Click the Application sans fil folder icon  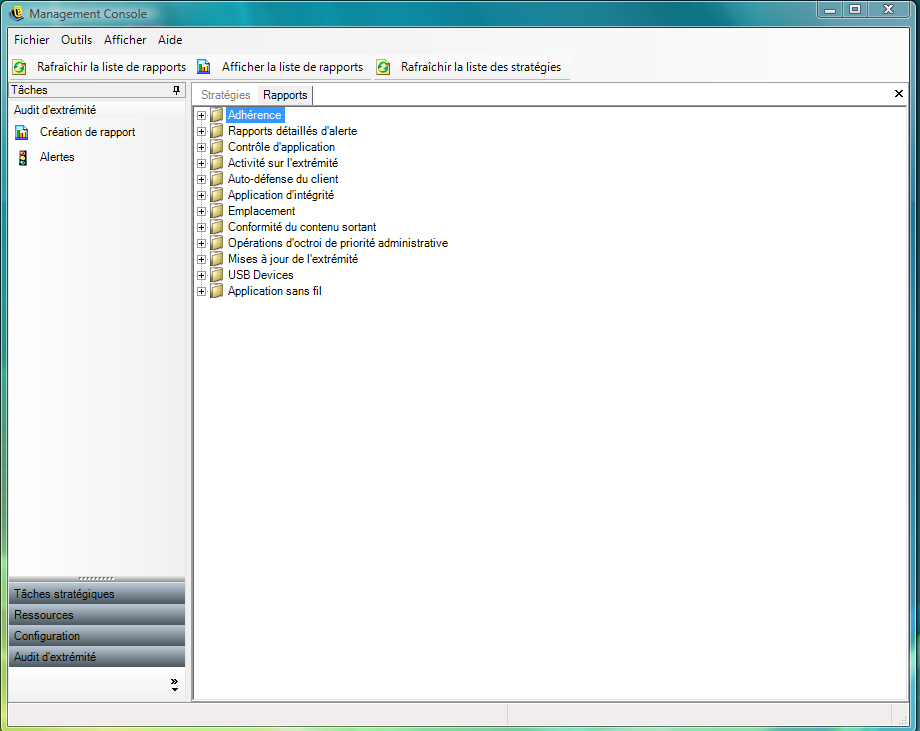(217, 291)
